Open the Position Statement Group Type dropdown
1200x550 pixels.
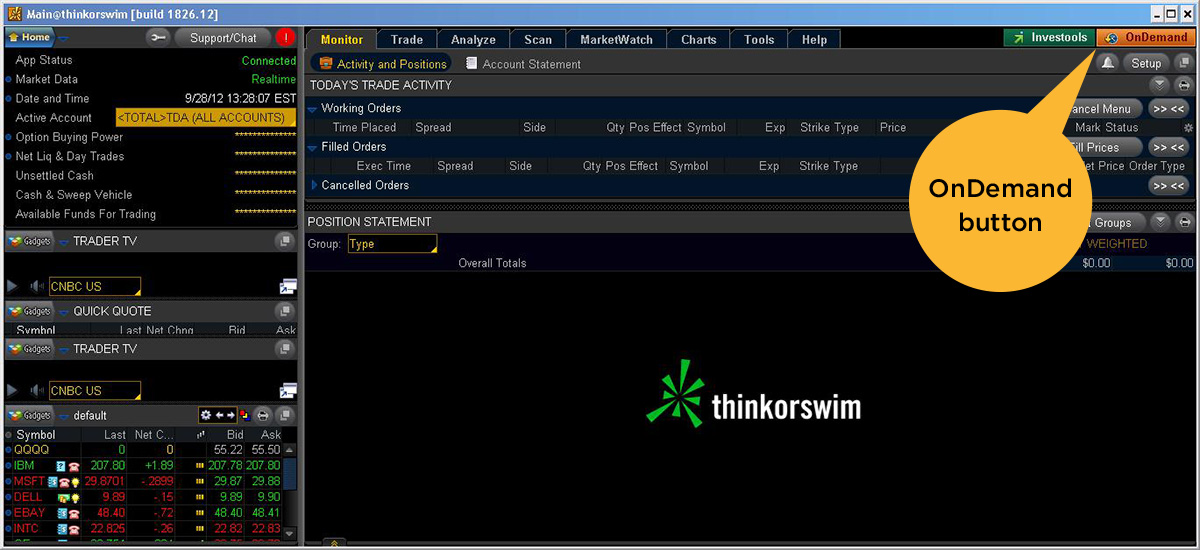click(x=392, y=244)
